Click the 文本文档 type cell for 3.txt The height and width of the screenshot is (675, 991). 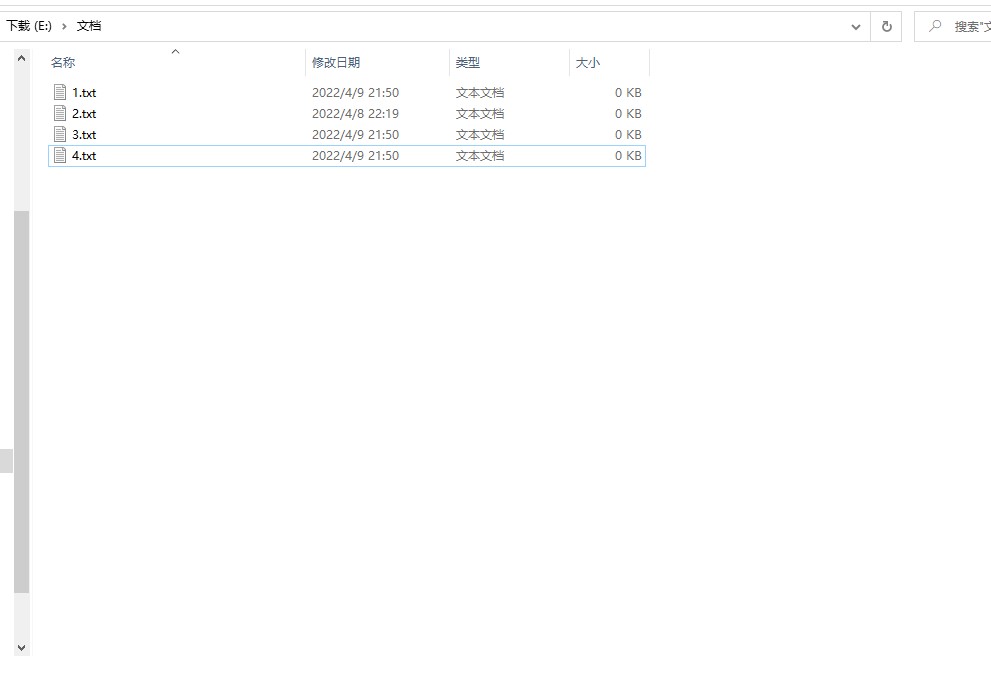click(480, 134)
